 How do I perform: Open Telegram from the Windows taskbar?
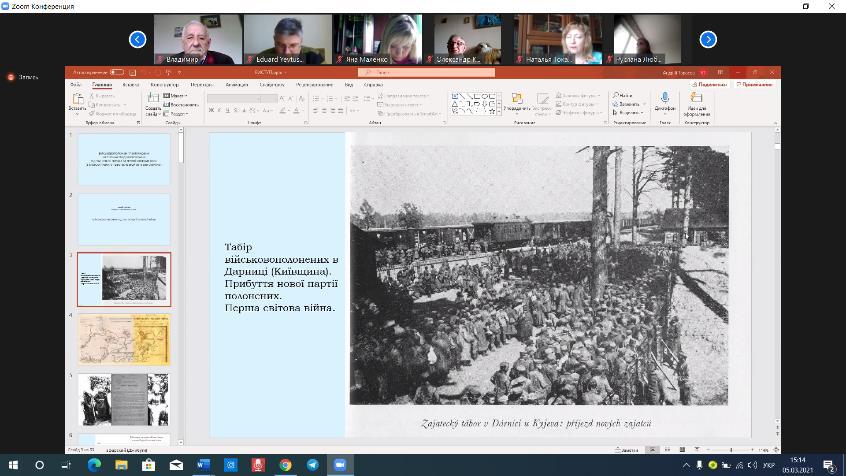[312, 465]
